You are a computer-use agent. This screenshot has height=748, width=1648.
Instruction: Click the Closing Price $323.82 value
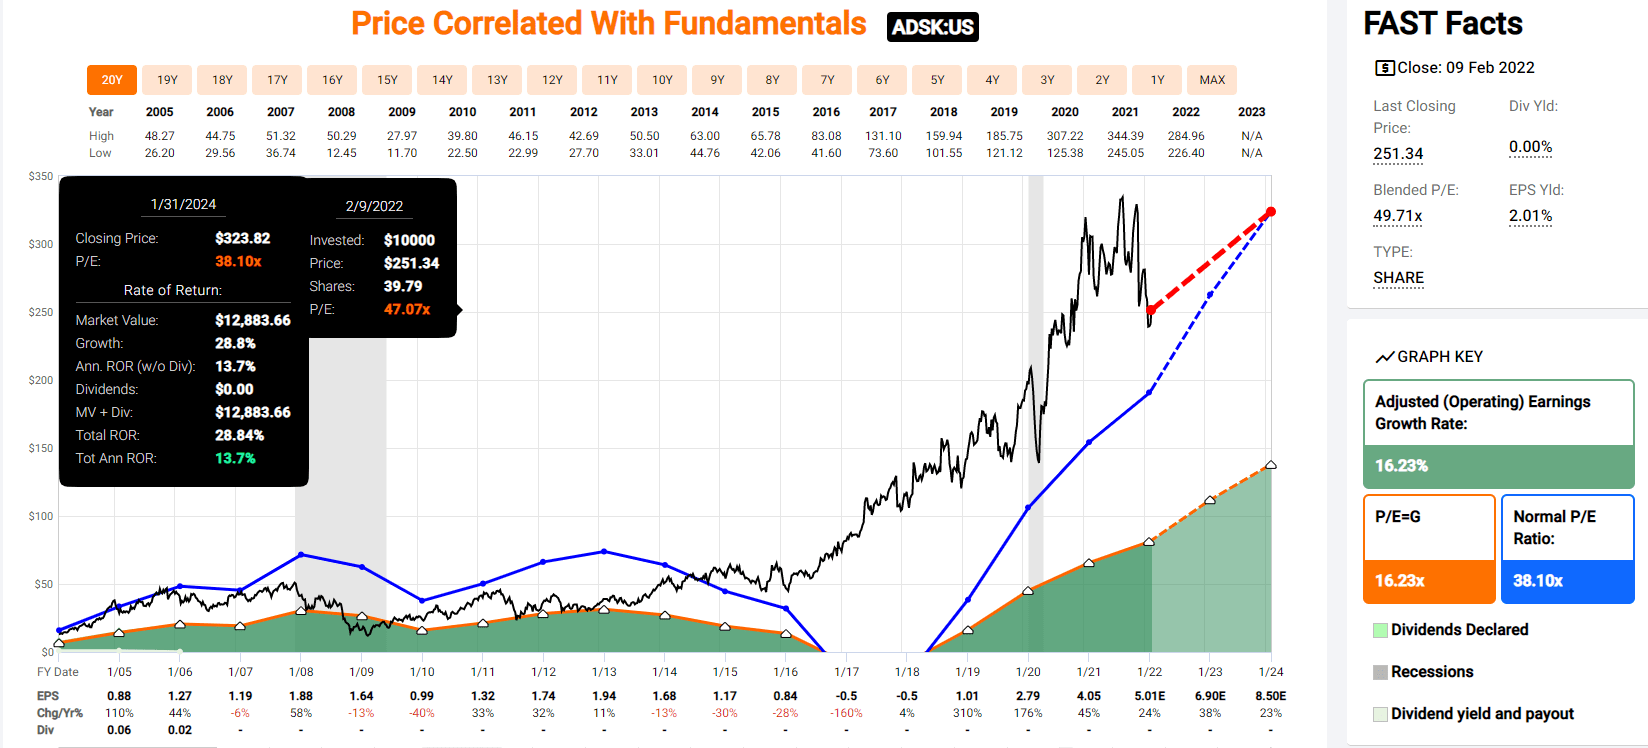(242, 238)
